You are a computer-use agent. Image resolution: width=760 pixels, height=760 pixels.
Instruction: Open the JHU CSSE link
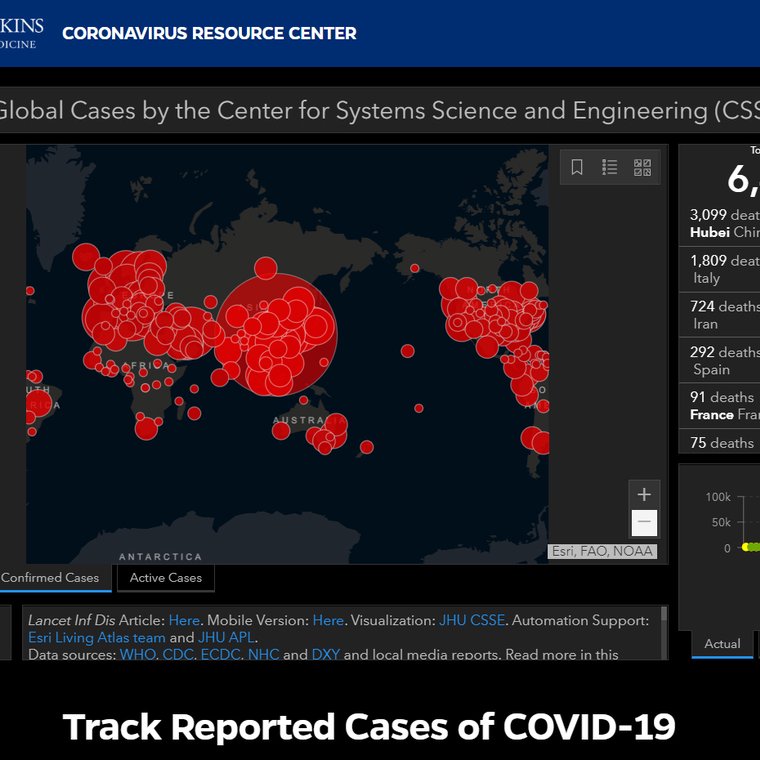pyautogui.click(x=472, y=620)
